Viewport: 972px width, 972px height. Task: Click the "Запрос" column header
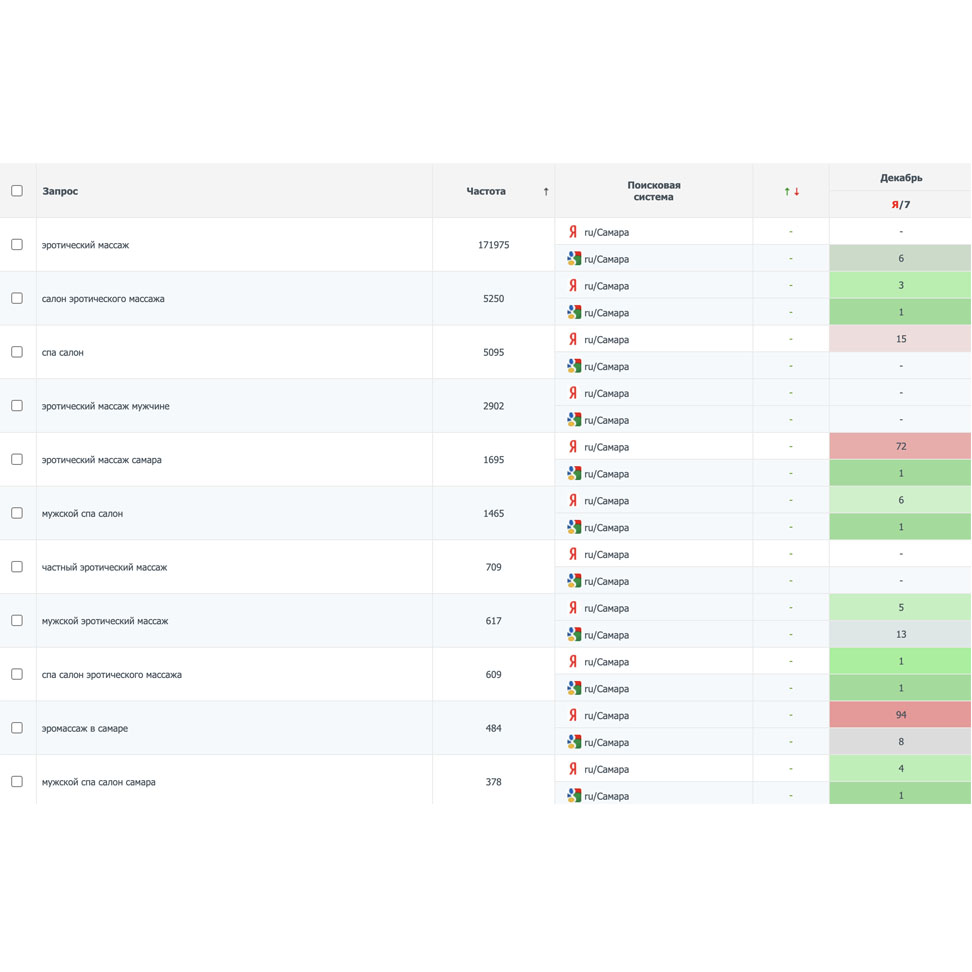point(60,191)
